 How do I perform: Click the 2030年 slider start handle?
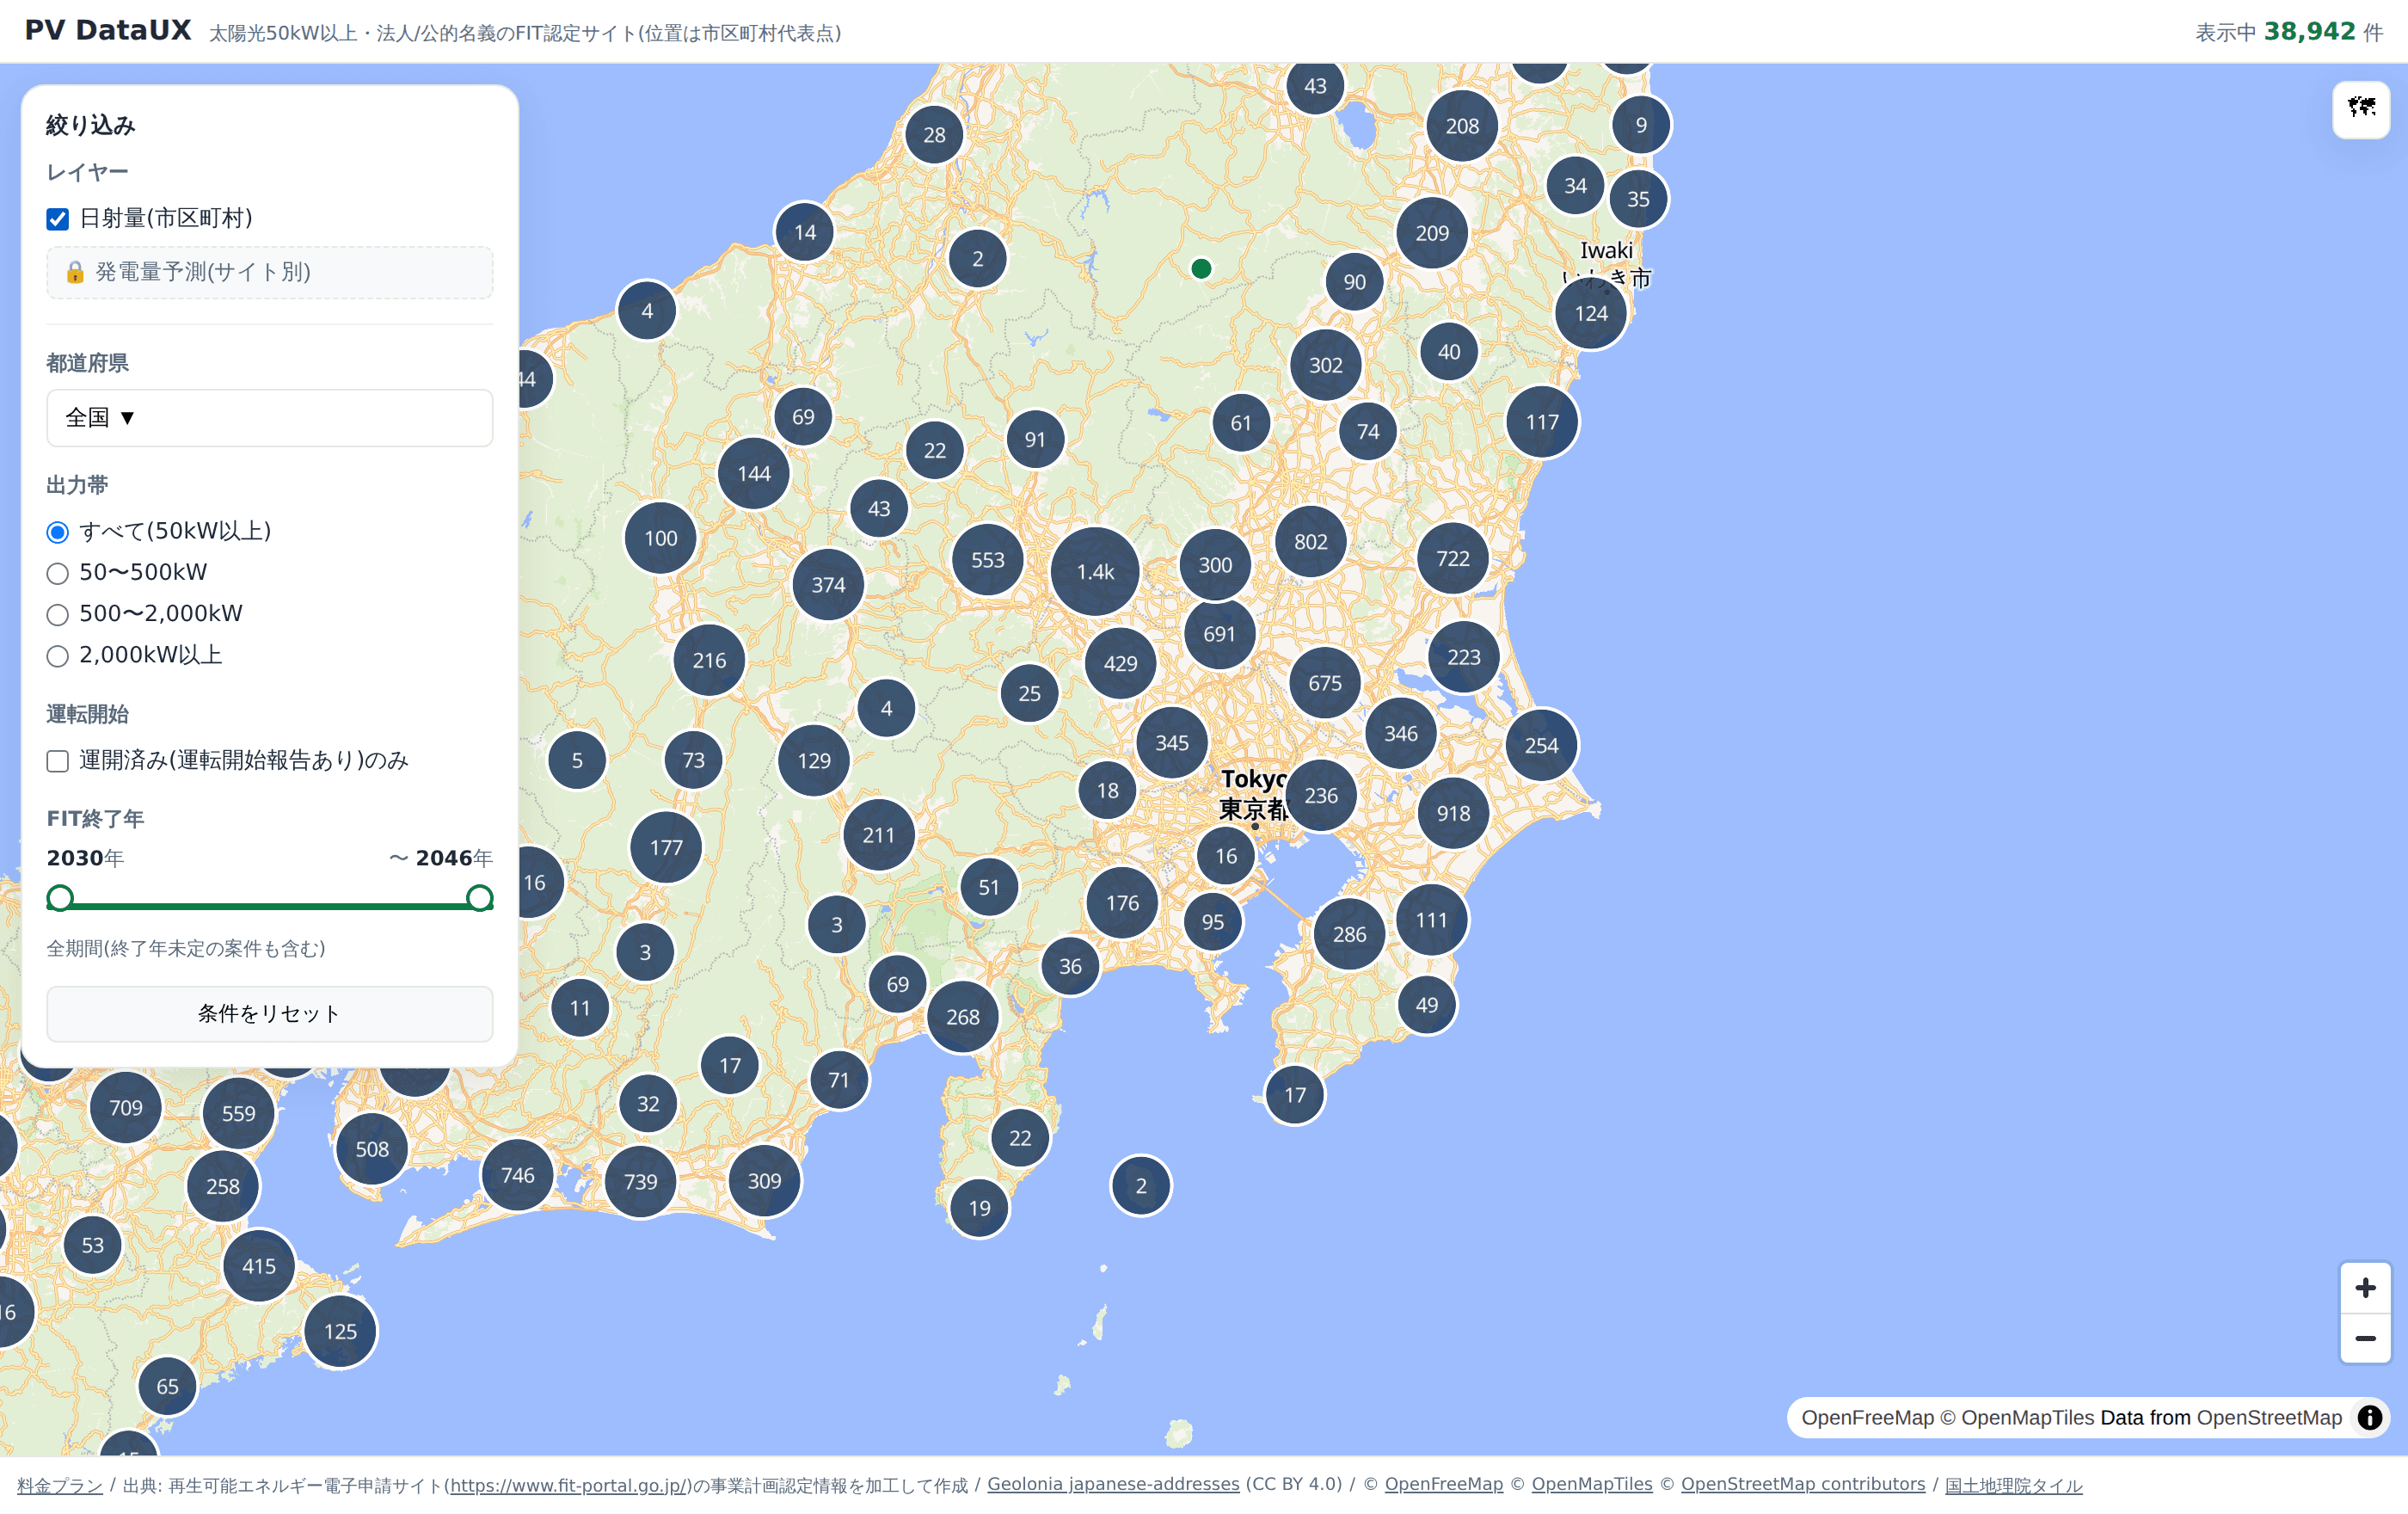pyautogui.click(x=60, y=897)
